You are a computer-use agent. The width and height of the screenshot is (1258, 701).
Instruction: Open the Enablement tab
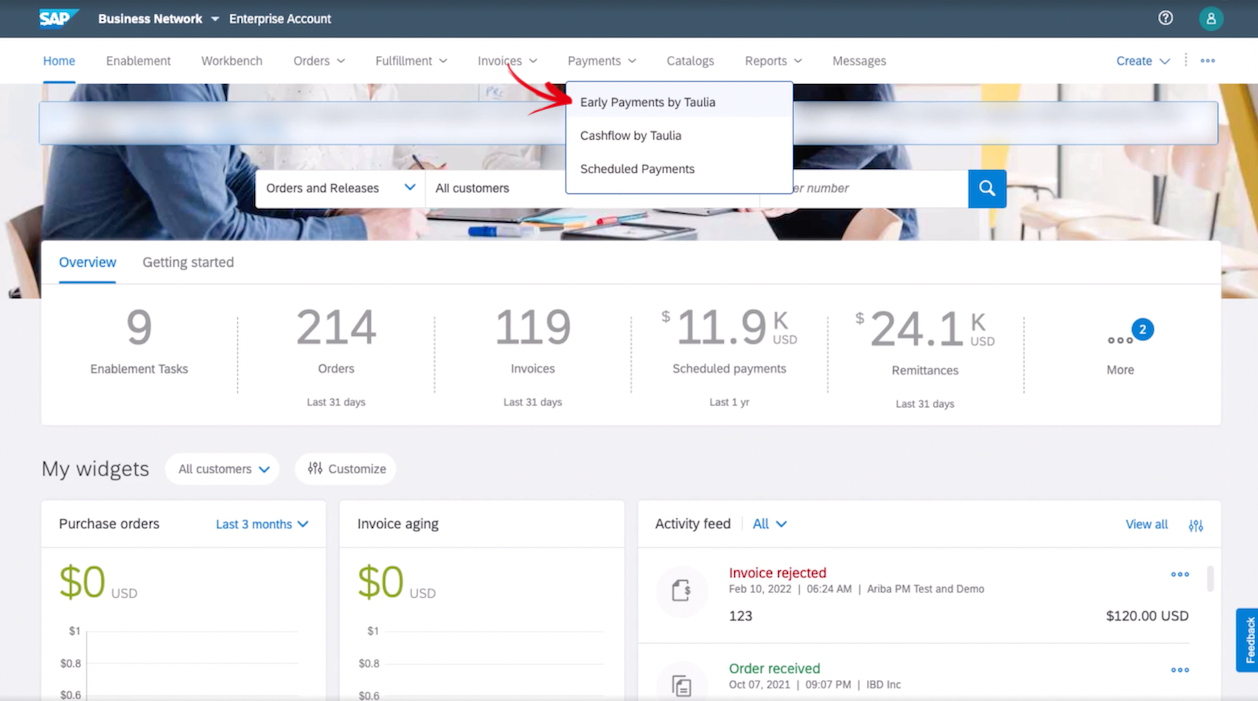(x=138, y=61)
